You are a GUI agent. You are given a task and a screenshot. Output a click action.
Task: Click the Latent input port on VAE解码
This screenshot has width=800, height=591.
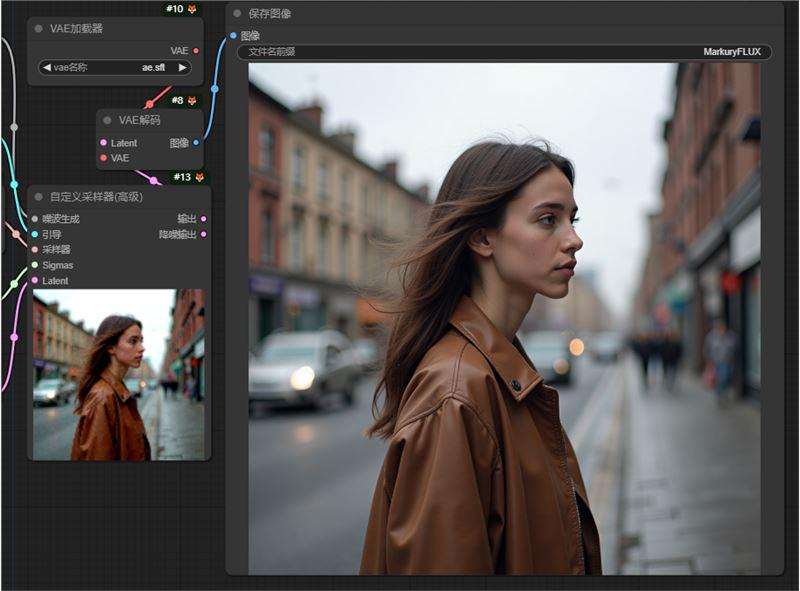103,143
